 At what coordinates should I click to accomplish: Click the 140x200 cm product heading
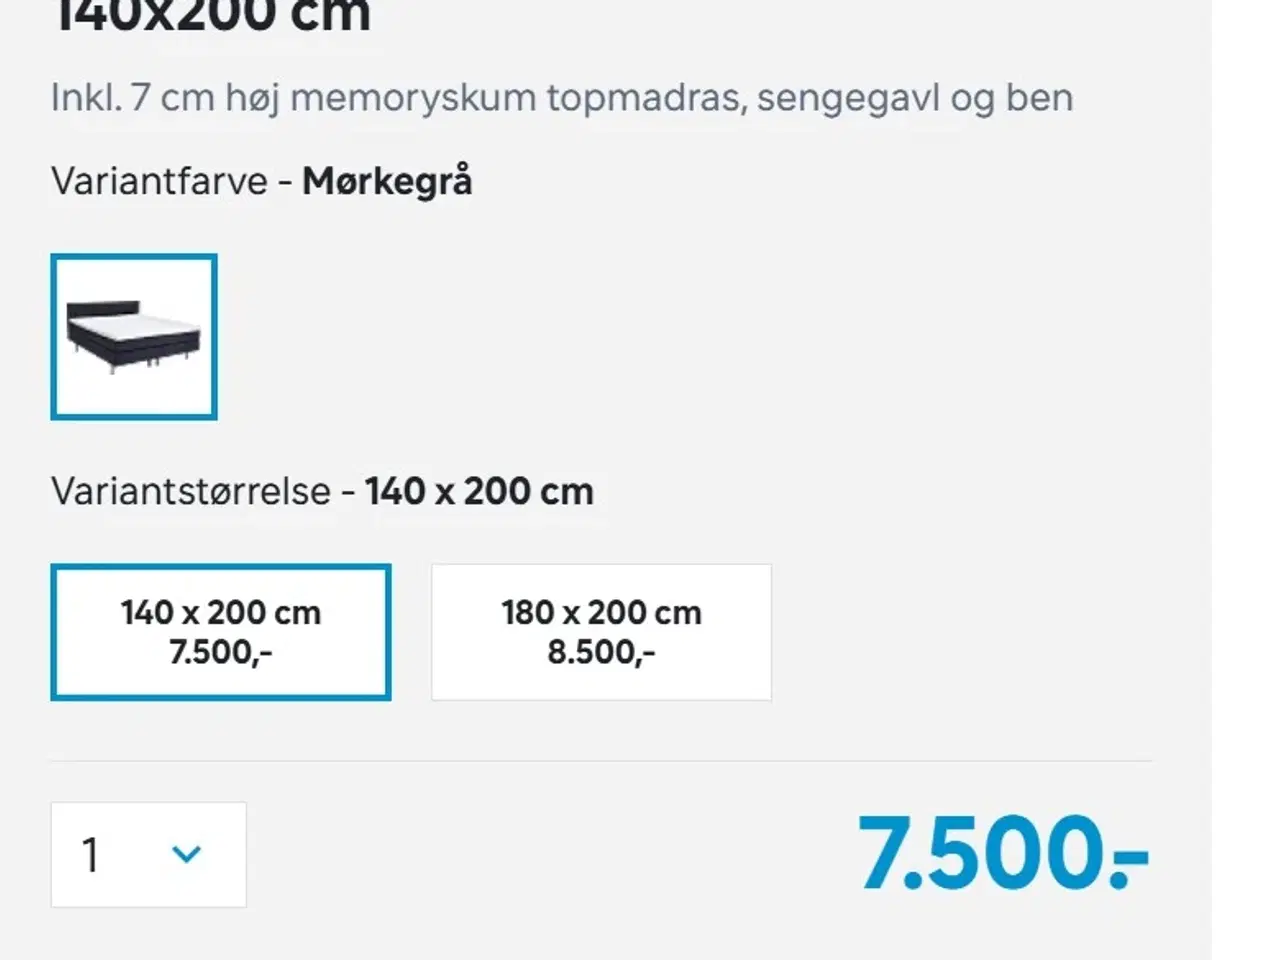point(211,16)
